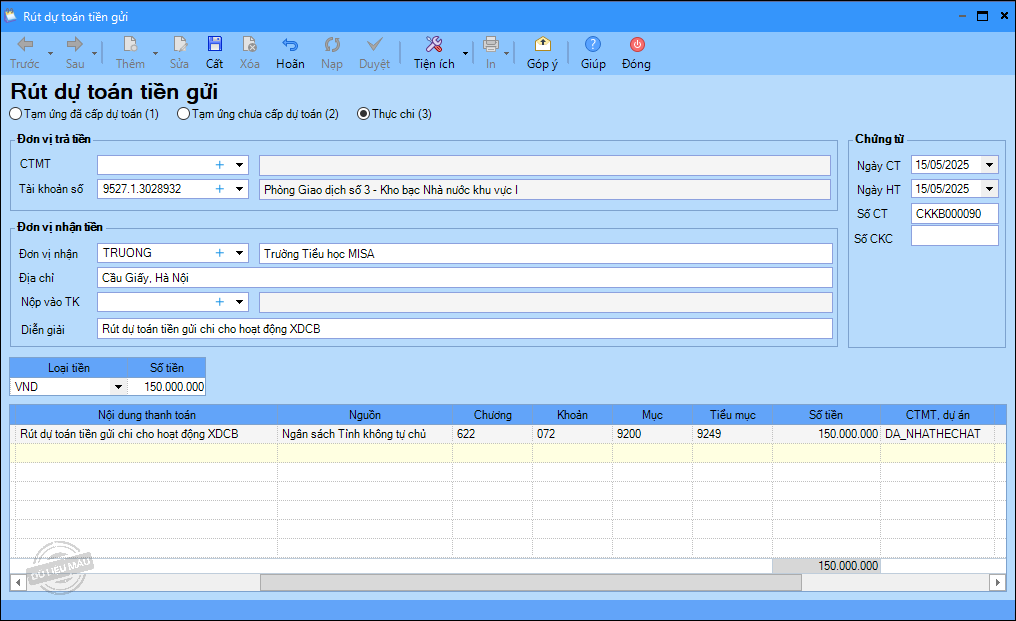Open the Ngày CT date dropdown
The height and width of the screenshot is (621, 1016).
[x=989, y=165]
